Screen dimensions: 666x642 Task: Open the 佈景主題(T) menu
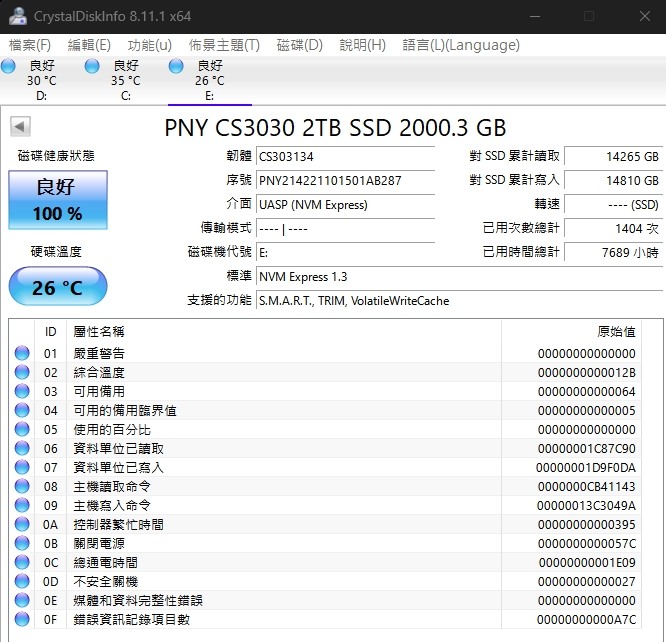(x=224, y=45)
